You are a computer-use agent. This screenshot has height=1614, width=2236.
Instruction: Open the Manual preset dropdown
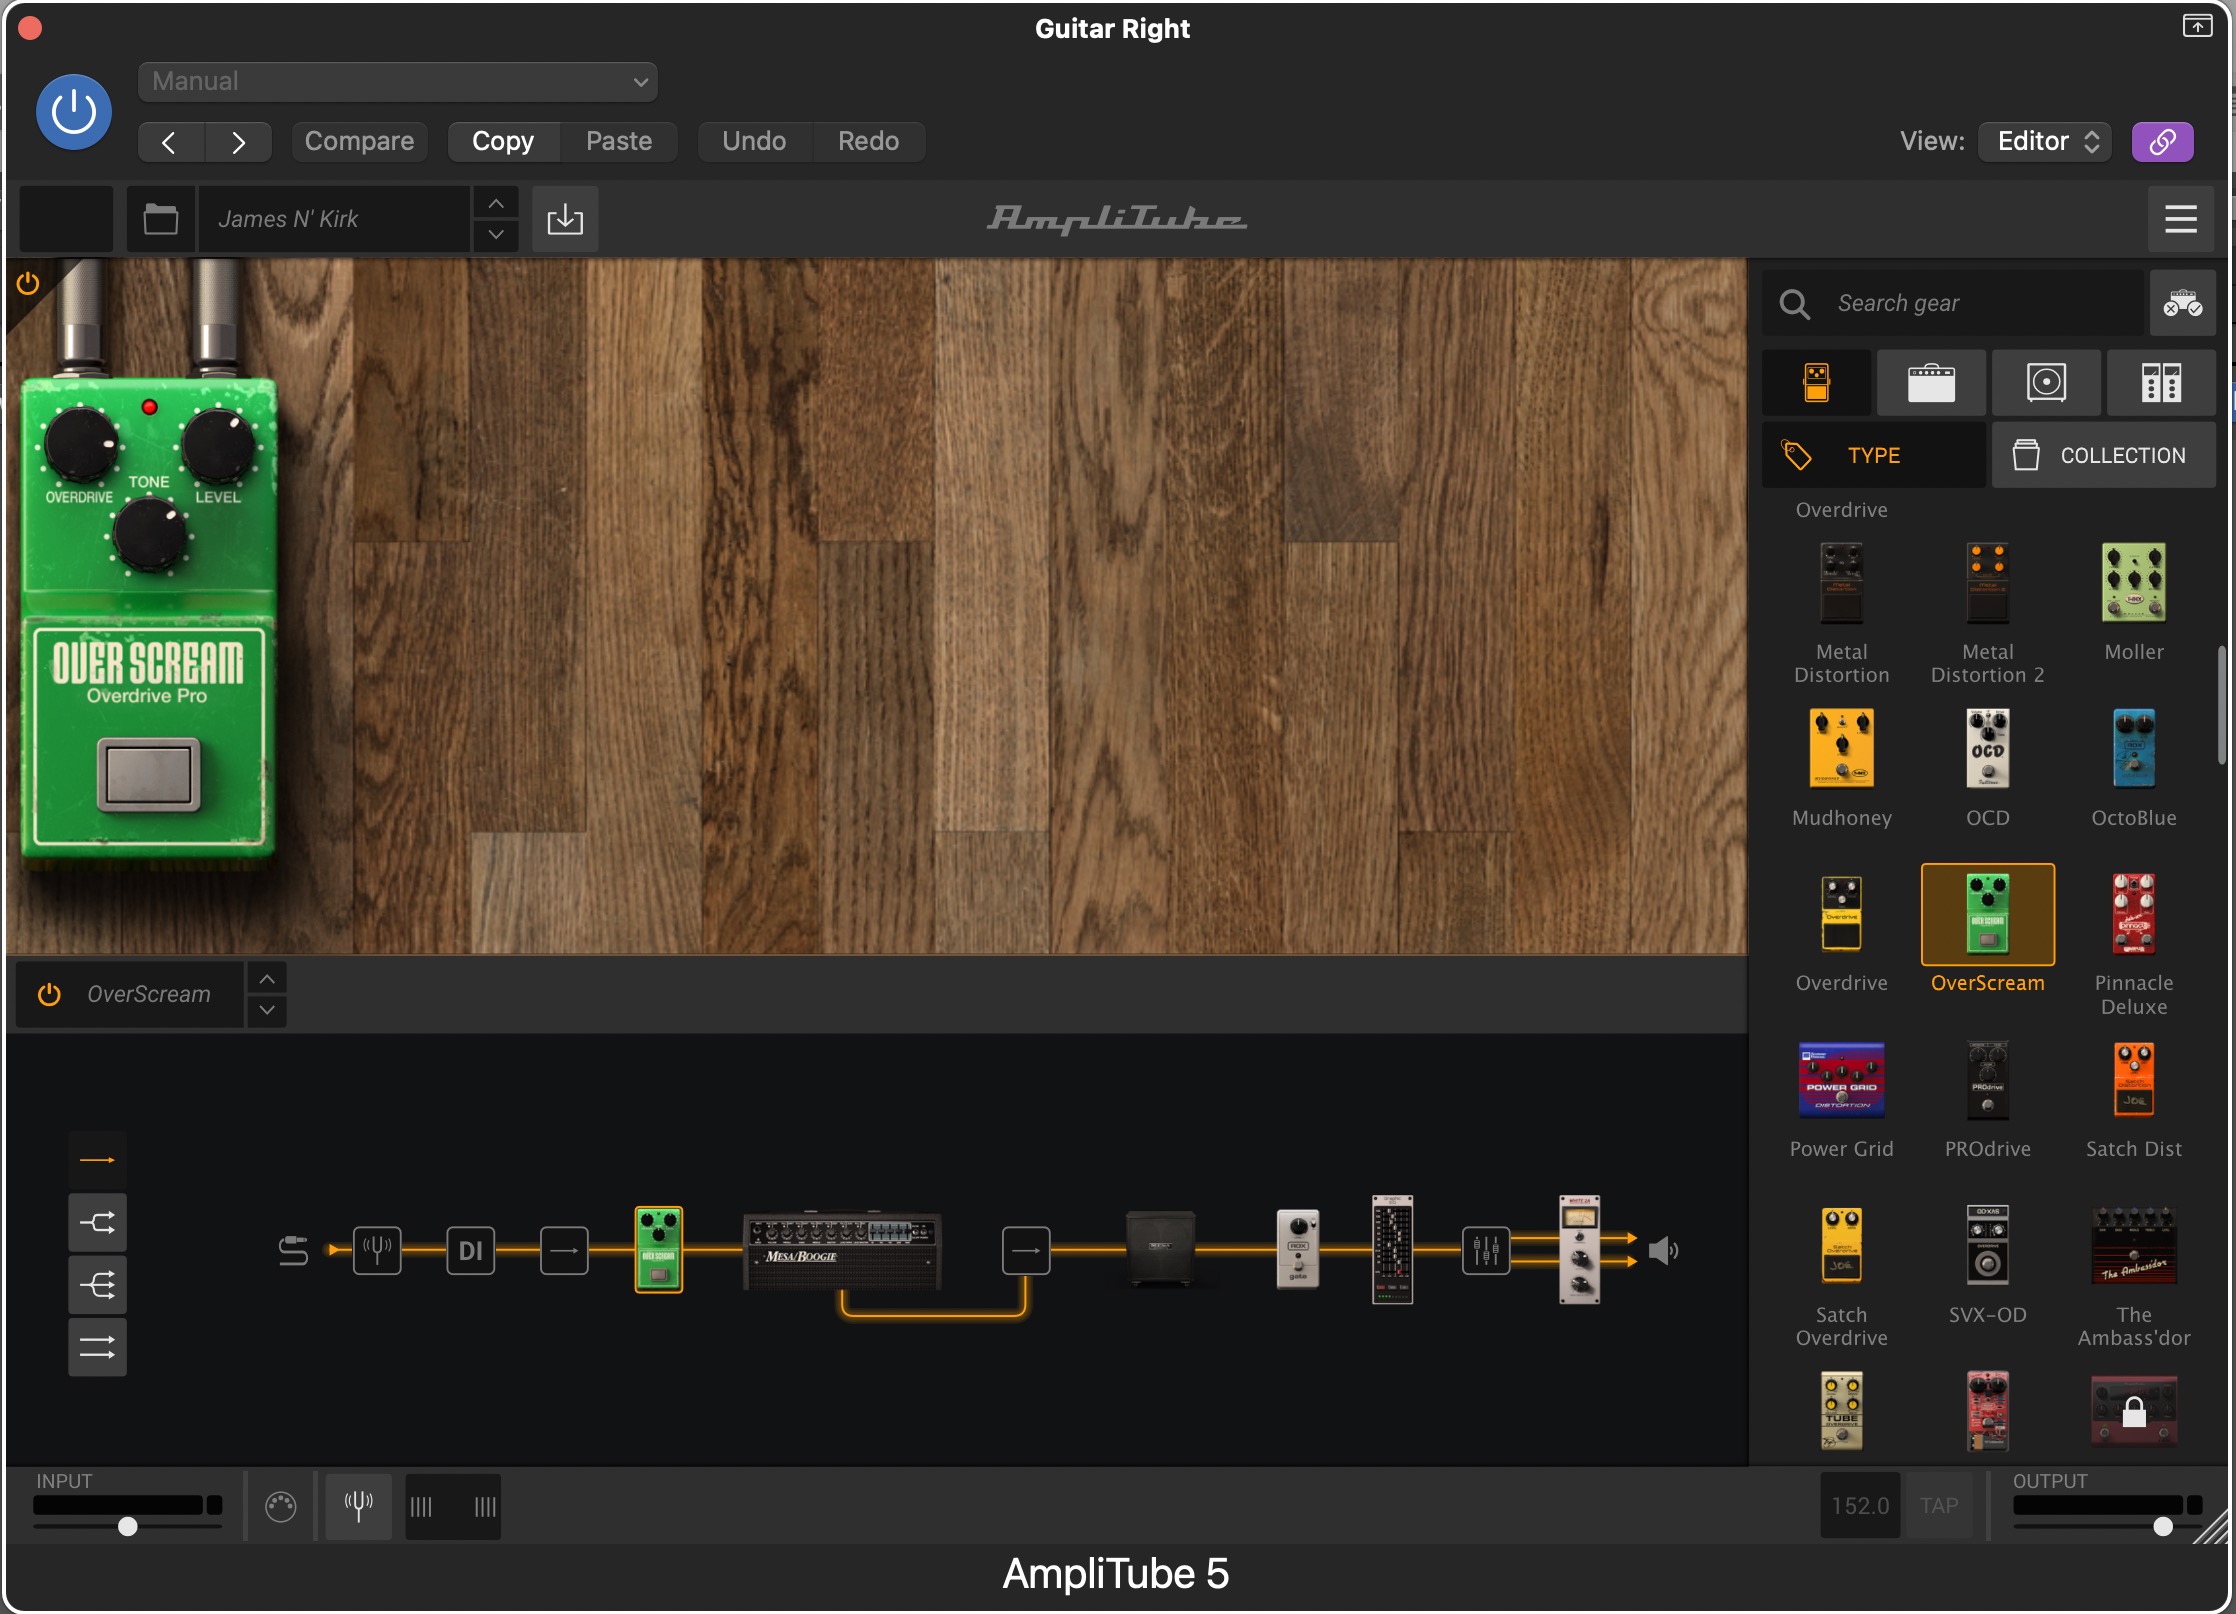pyautogui.click(x=398, y=82)
